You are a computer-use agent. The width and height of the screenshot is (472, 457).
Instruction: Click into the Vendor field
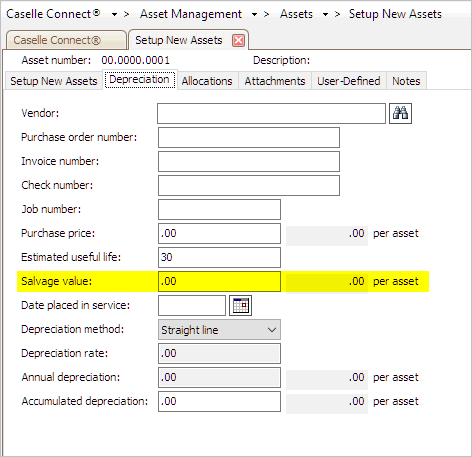pyautogui.click(x=271, y=113)
